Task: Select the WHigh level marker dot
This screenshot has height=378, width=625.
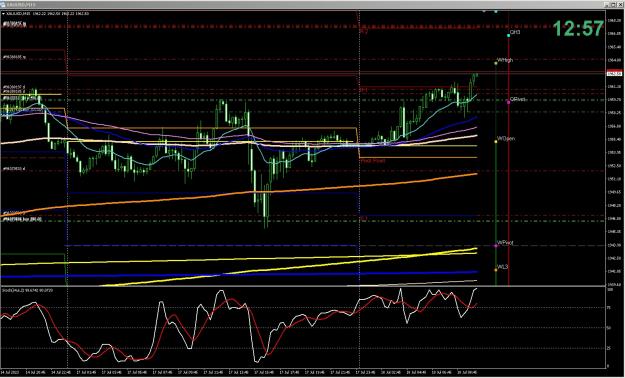Action: point(496,63)
